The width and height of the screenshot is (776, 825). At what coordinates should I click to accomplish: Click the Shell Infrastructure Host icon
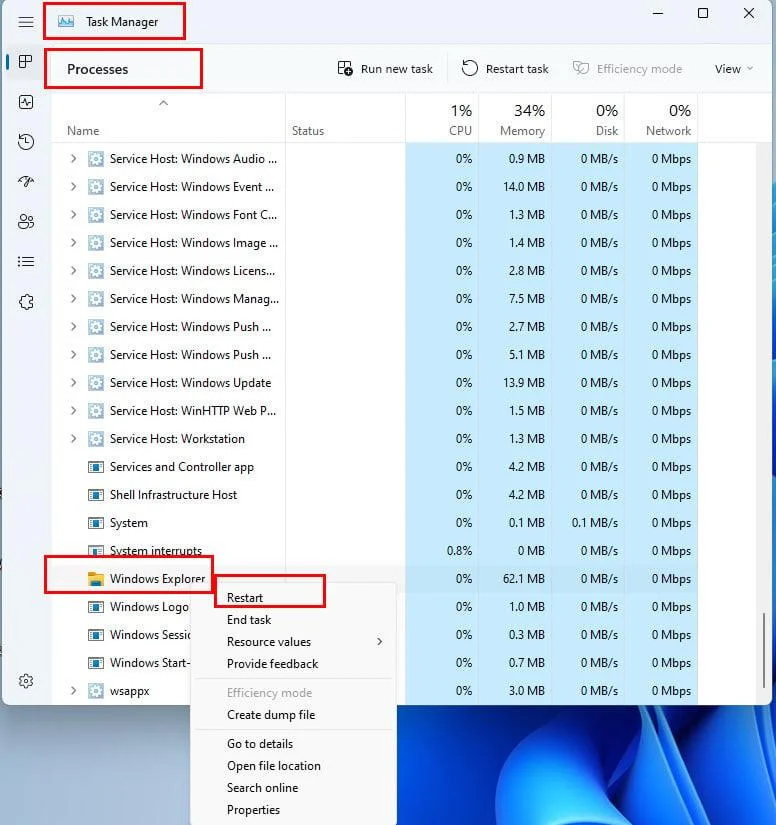[96, 495]
